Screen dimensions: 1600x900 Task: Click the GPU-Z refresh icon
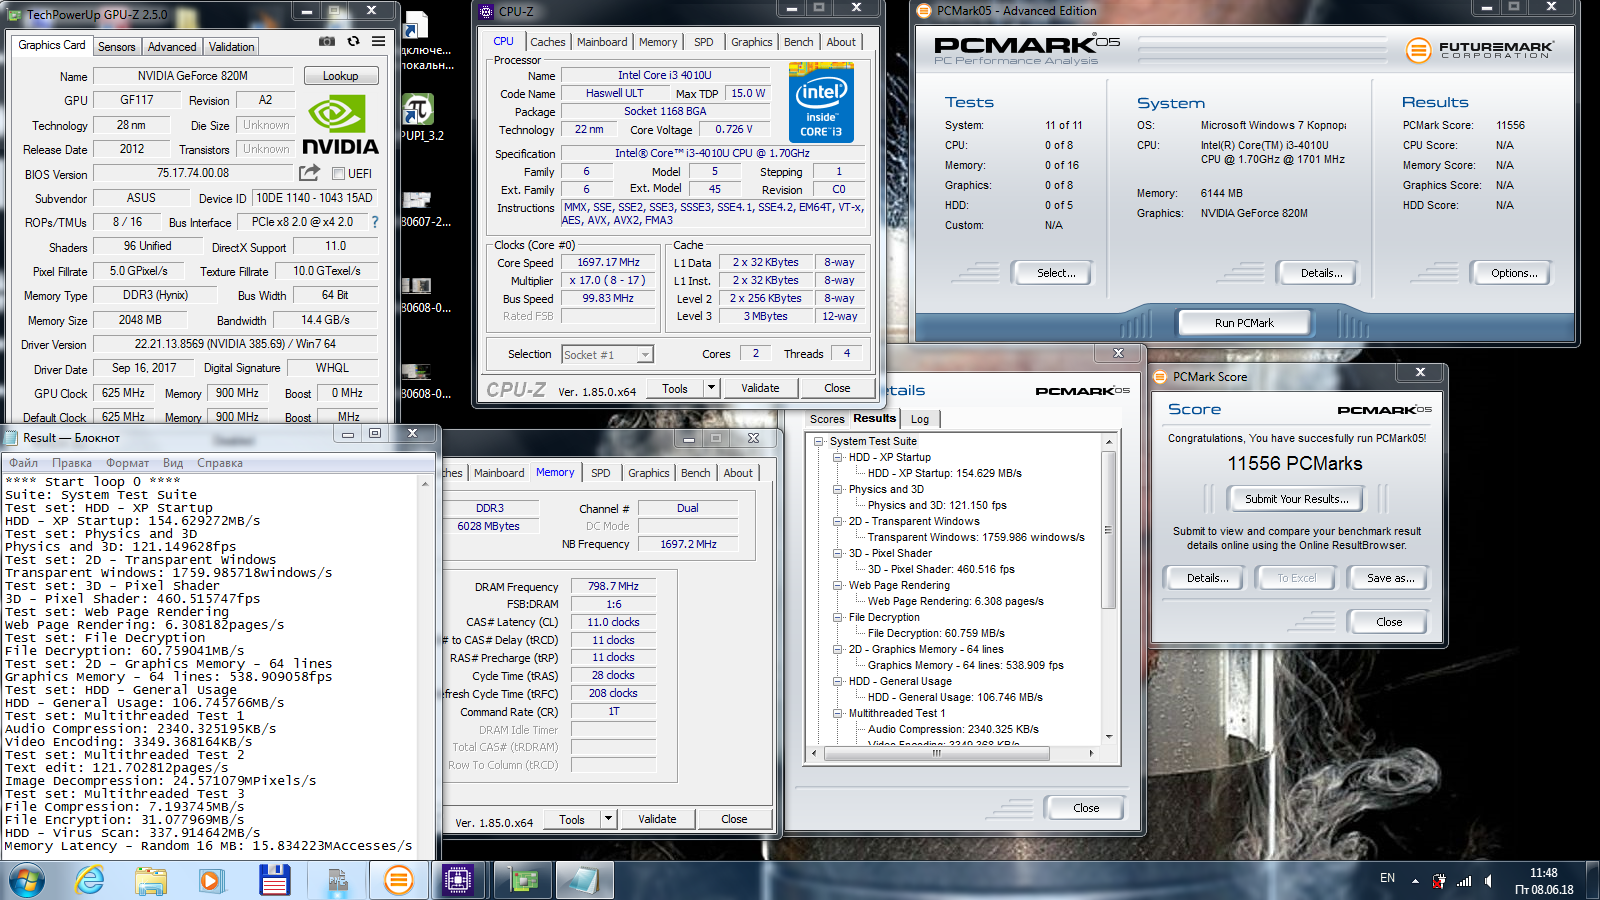coord(353,41)
